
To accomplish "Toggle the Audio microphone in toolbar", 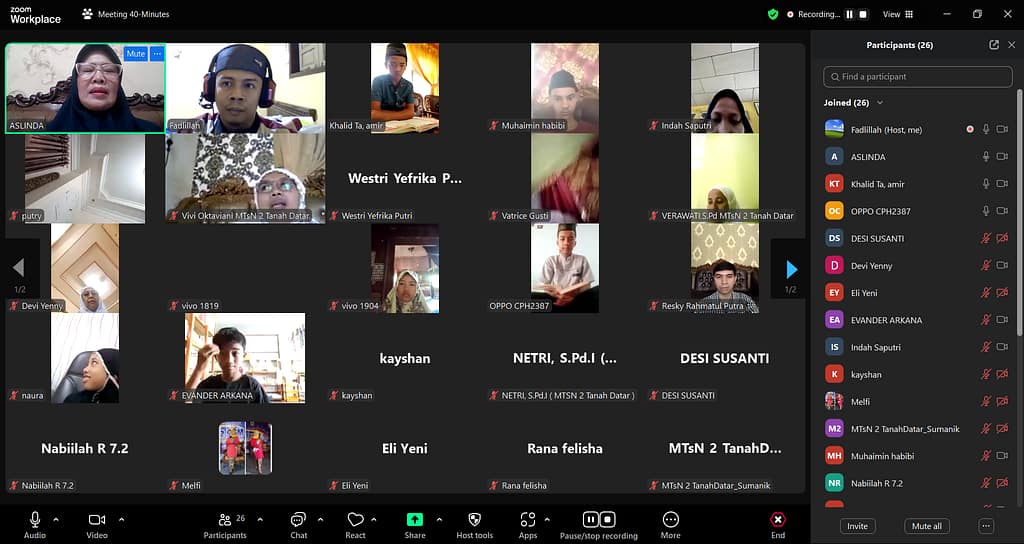I will pos(35,520).
